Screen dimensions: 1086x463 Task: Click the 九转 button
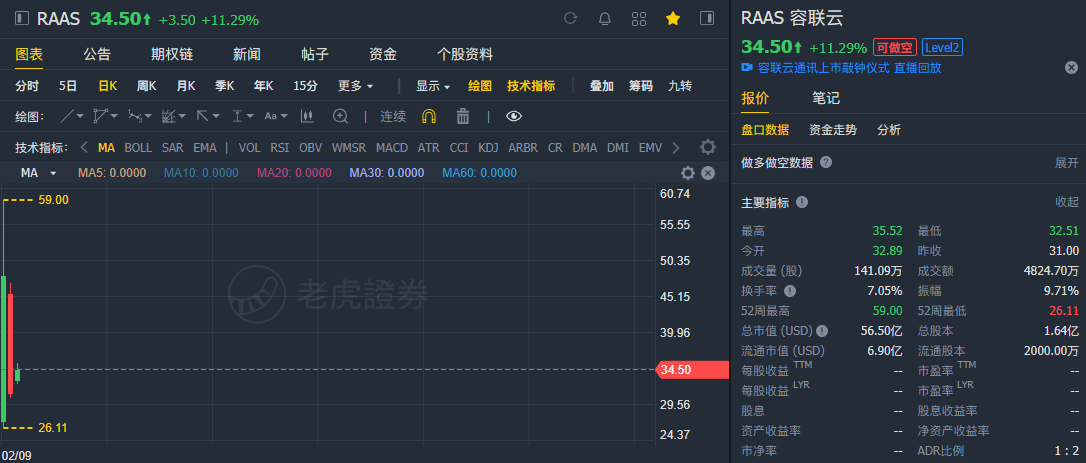coord(679,86)
